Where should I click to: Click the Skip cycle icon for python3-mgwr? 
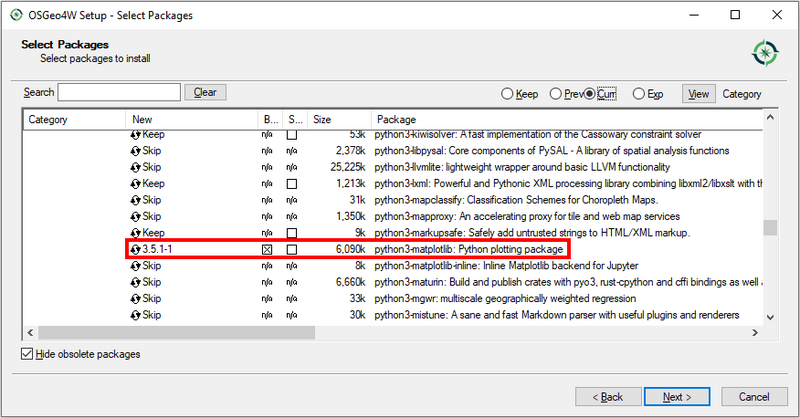(x=136, y=298)
